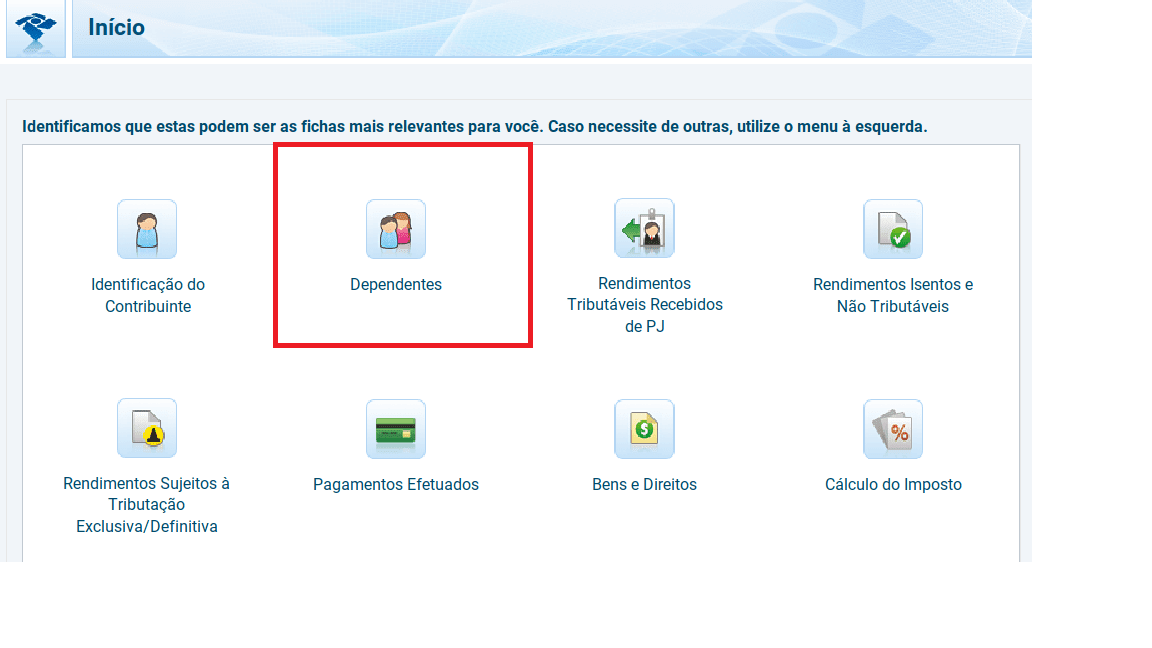
Task: Click 'Rendimentos Sujeitos à Tributação Exclusiva/Definitiva' label
Action: tap(147, 505)
